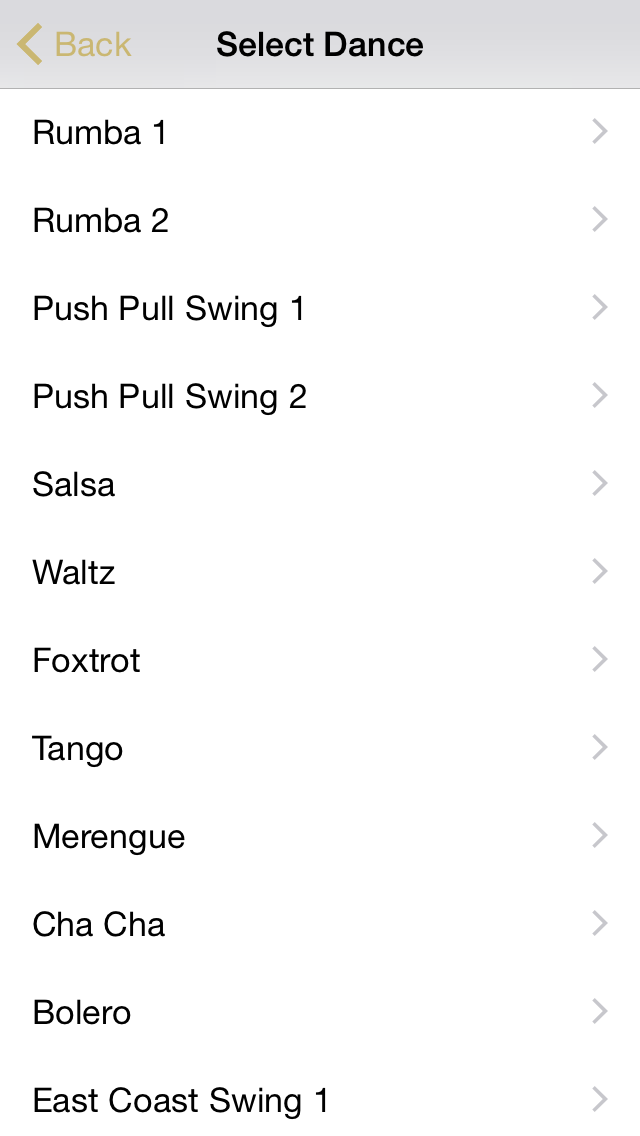Expand Cha Cha using its chevron

[599, 924]
